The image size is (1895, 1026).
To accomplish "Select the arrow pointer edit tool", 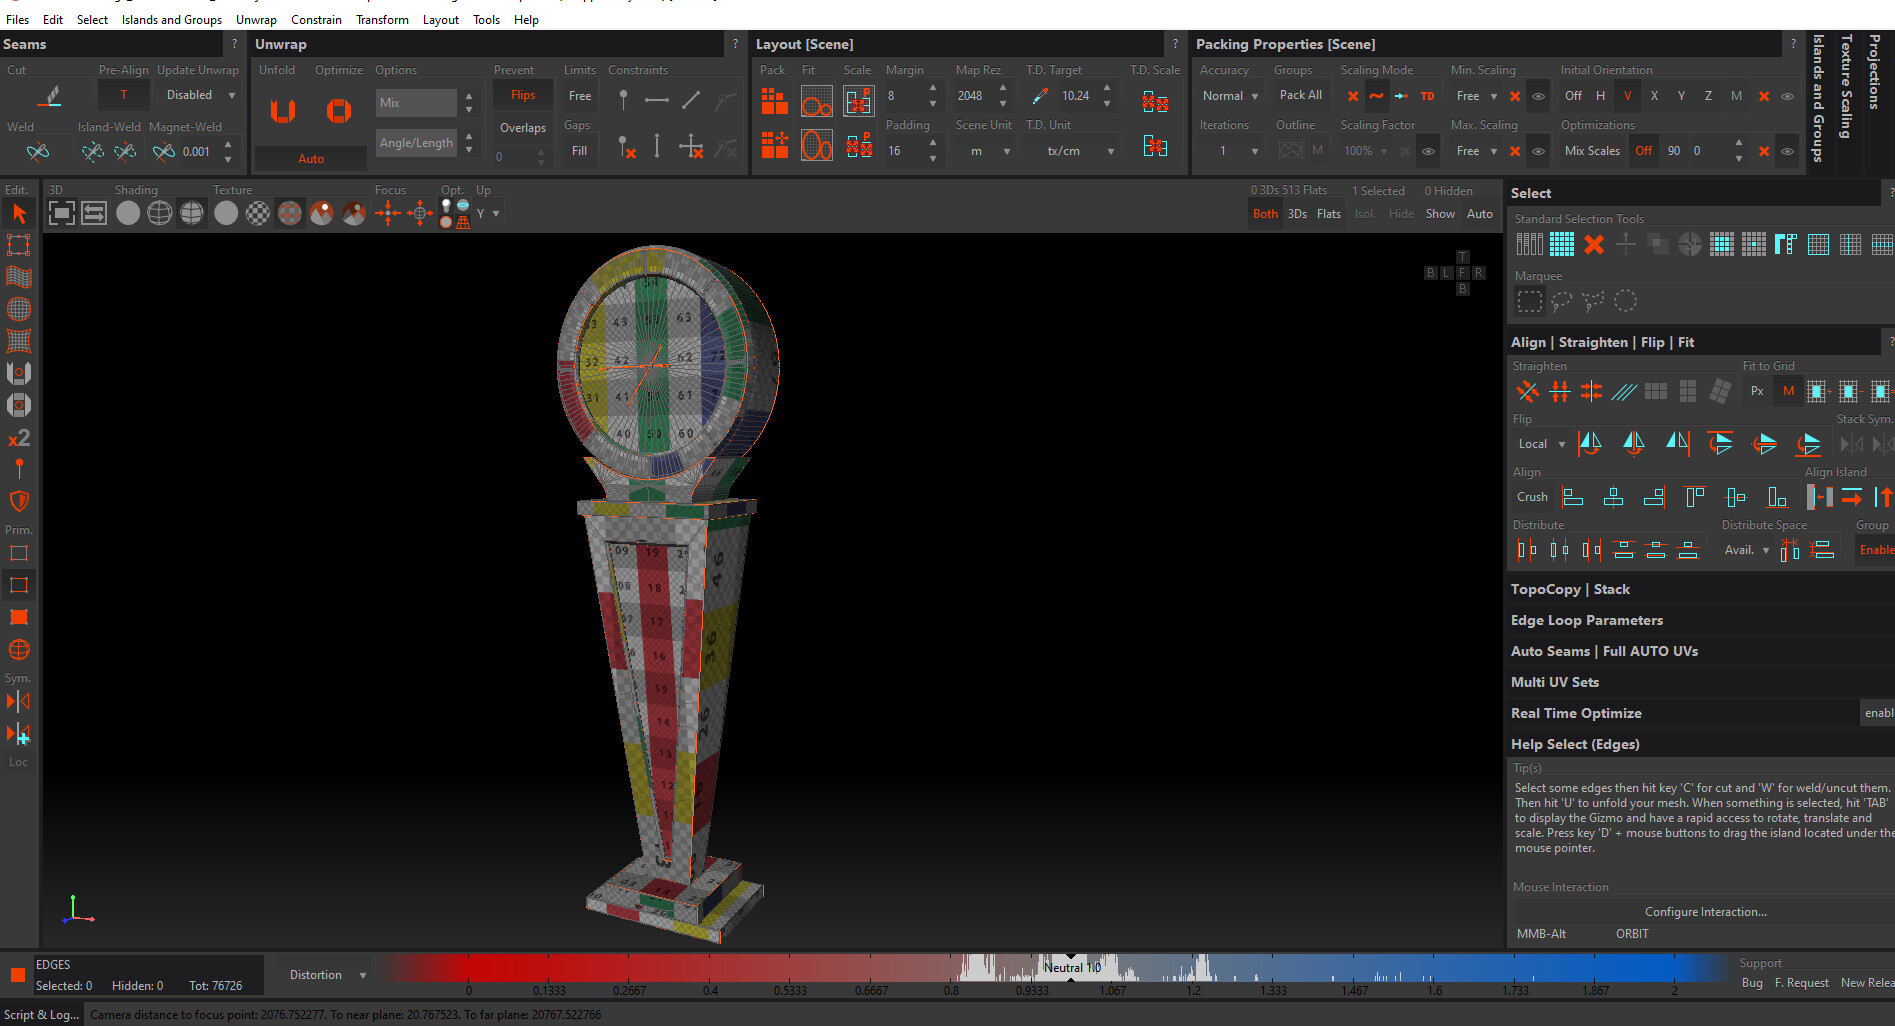I will pos(19,213).
